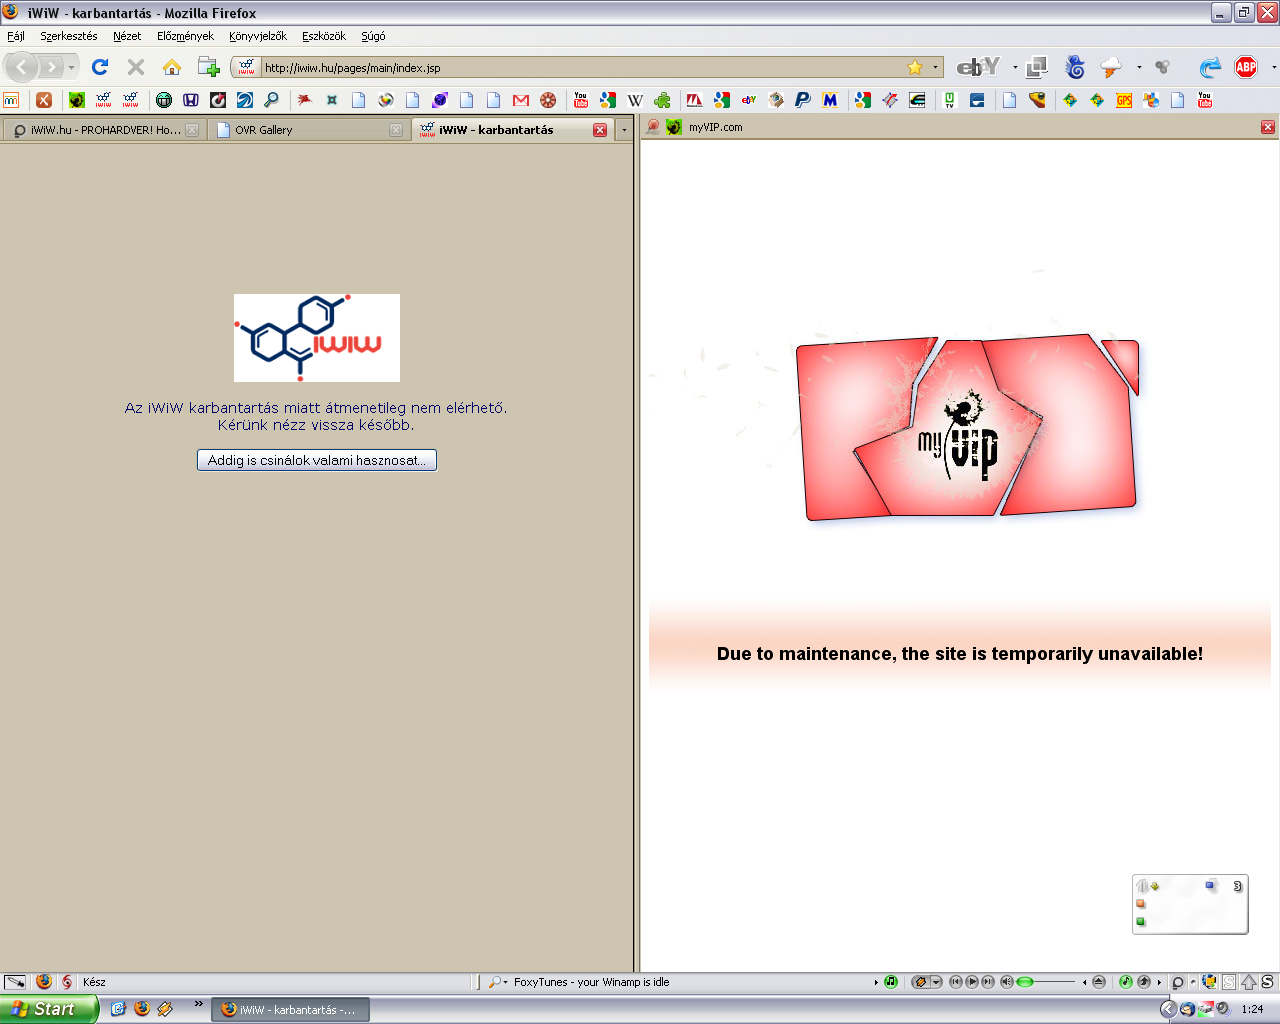Screen dimensions: 1280x1024
Task: Click the Adblock Plus ABP icon
Action: tap(1246, 67)
